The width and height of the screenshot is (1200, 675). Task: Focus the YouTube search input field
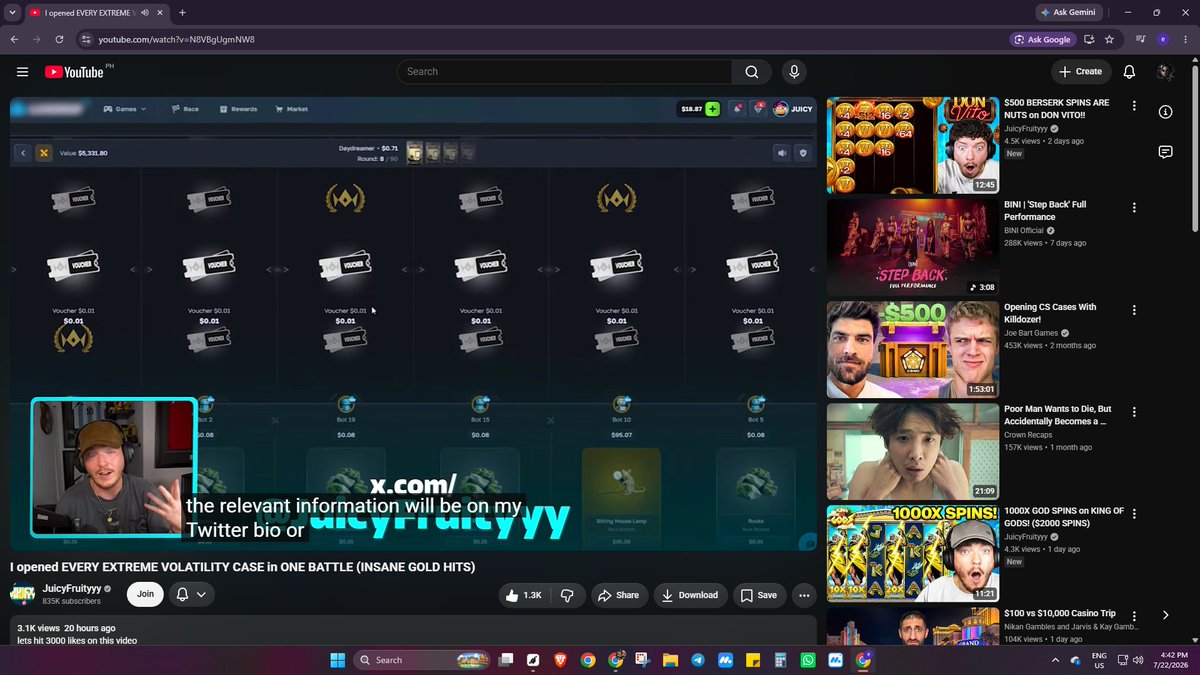[565, 72]
